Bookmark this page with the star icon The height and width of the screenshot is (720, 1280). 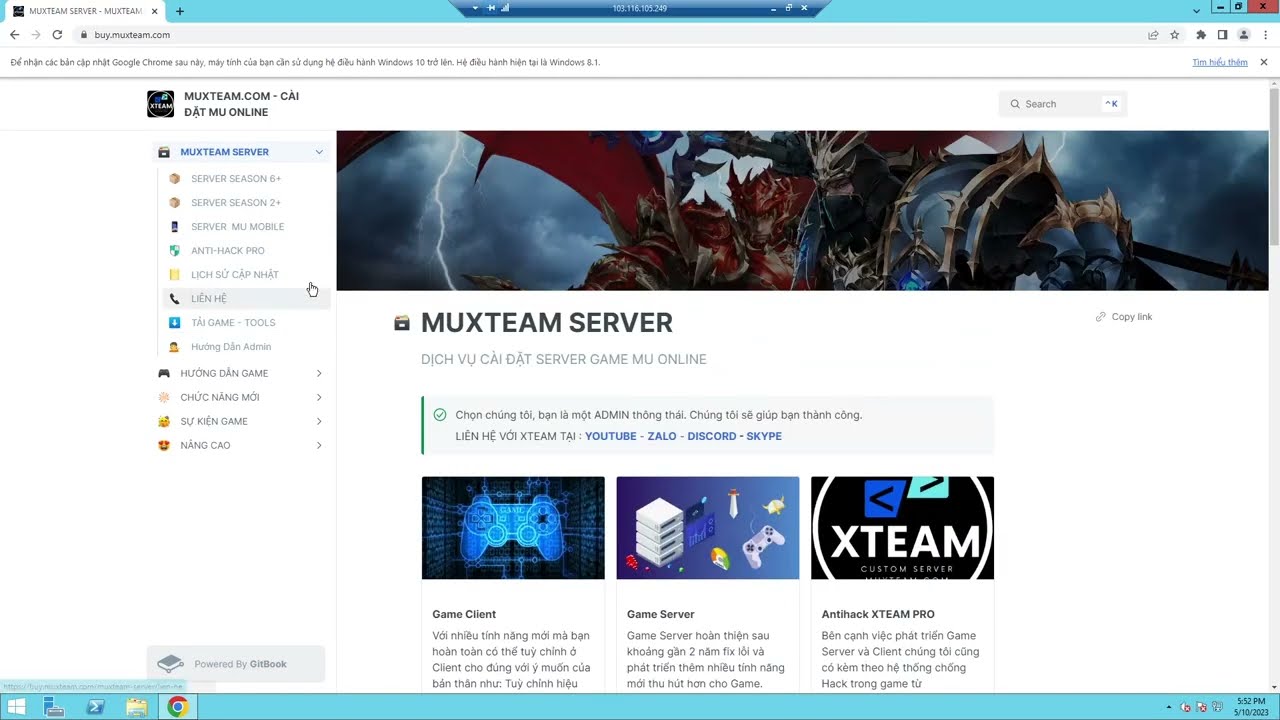[1174, 35]
